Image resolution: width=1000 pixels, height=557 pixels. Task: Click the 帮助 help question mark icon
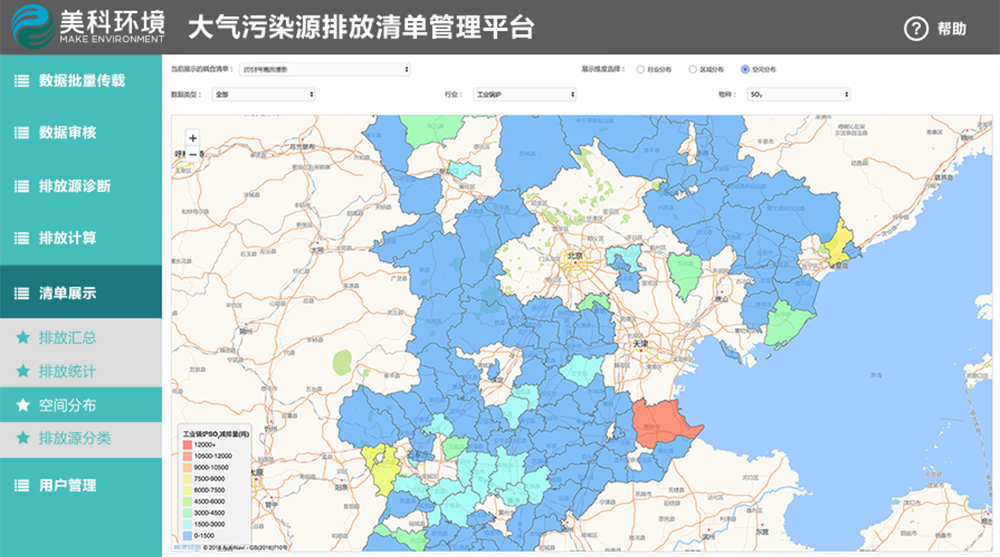click(x=916, y=29)
